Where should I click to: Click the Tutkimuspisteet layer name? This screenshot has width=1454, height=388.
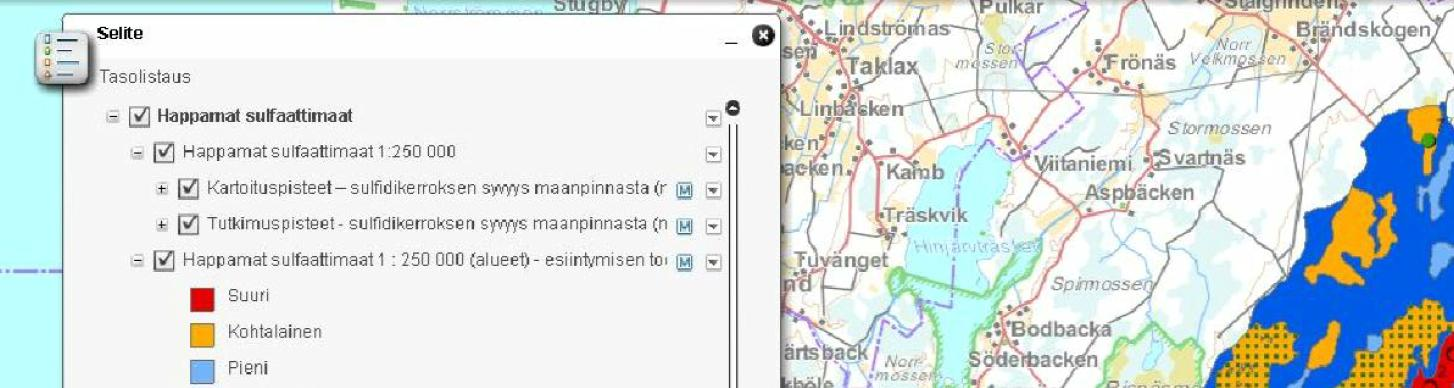pyautogui.click(x=436, y=224)
